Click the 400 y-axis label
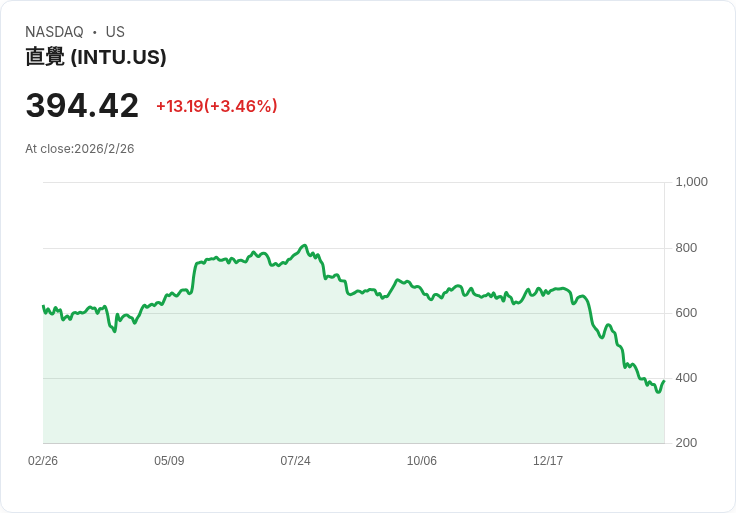The width and height of the screenshot is (736, 513). click(687, 378)
